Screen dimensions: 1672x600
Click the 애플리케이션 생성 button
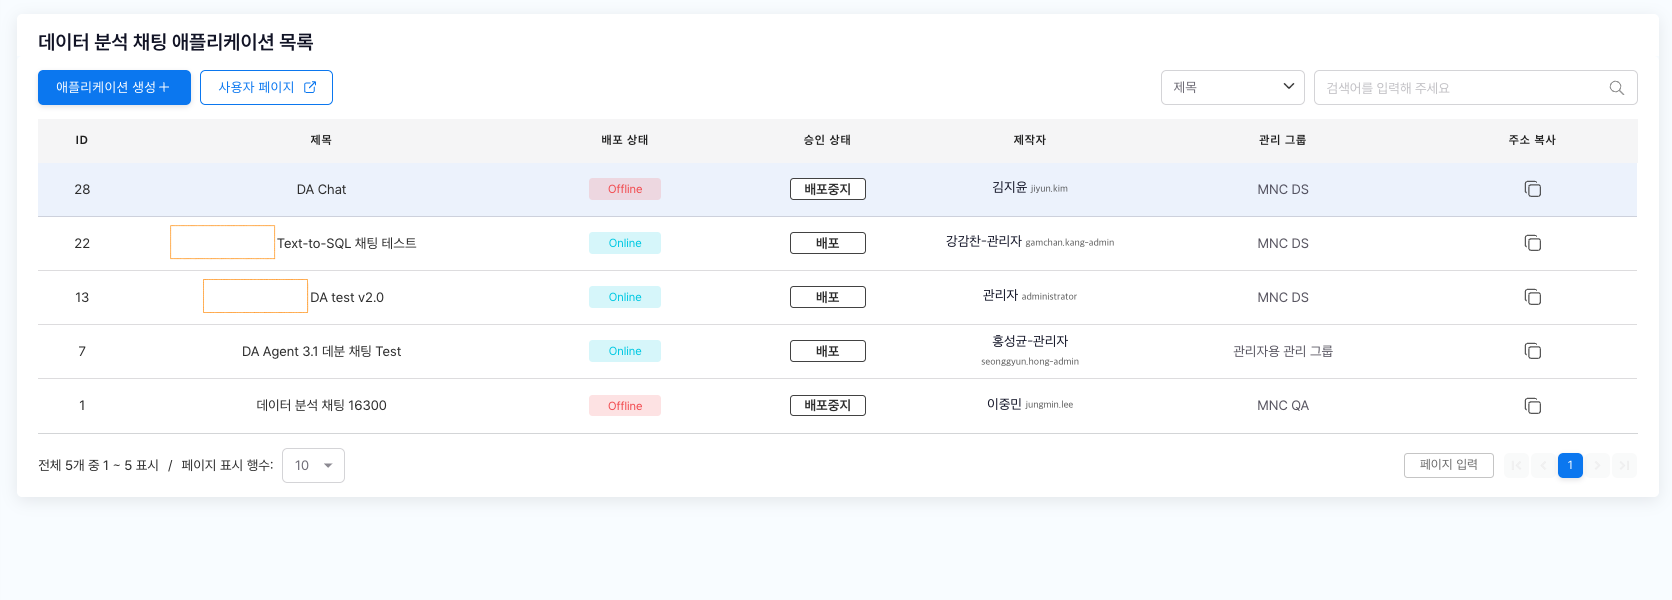[x=114, y=88]
